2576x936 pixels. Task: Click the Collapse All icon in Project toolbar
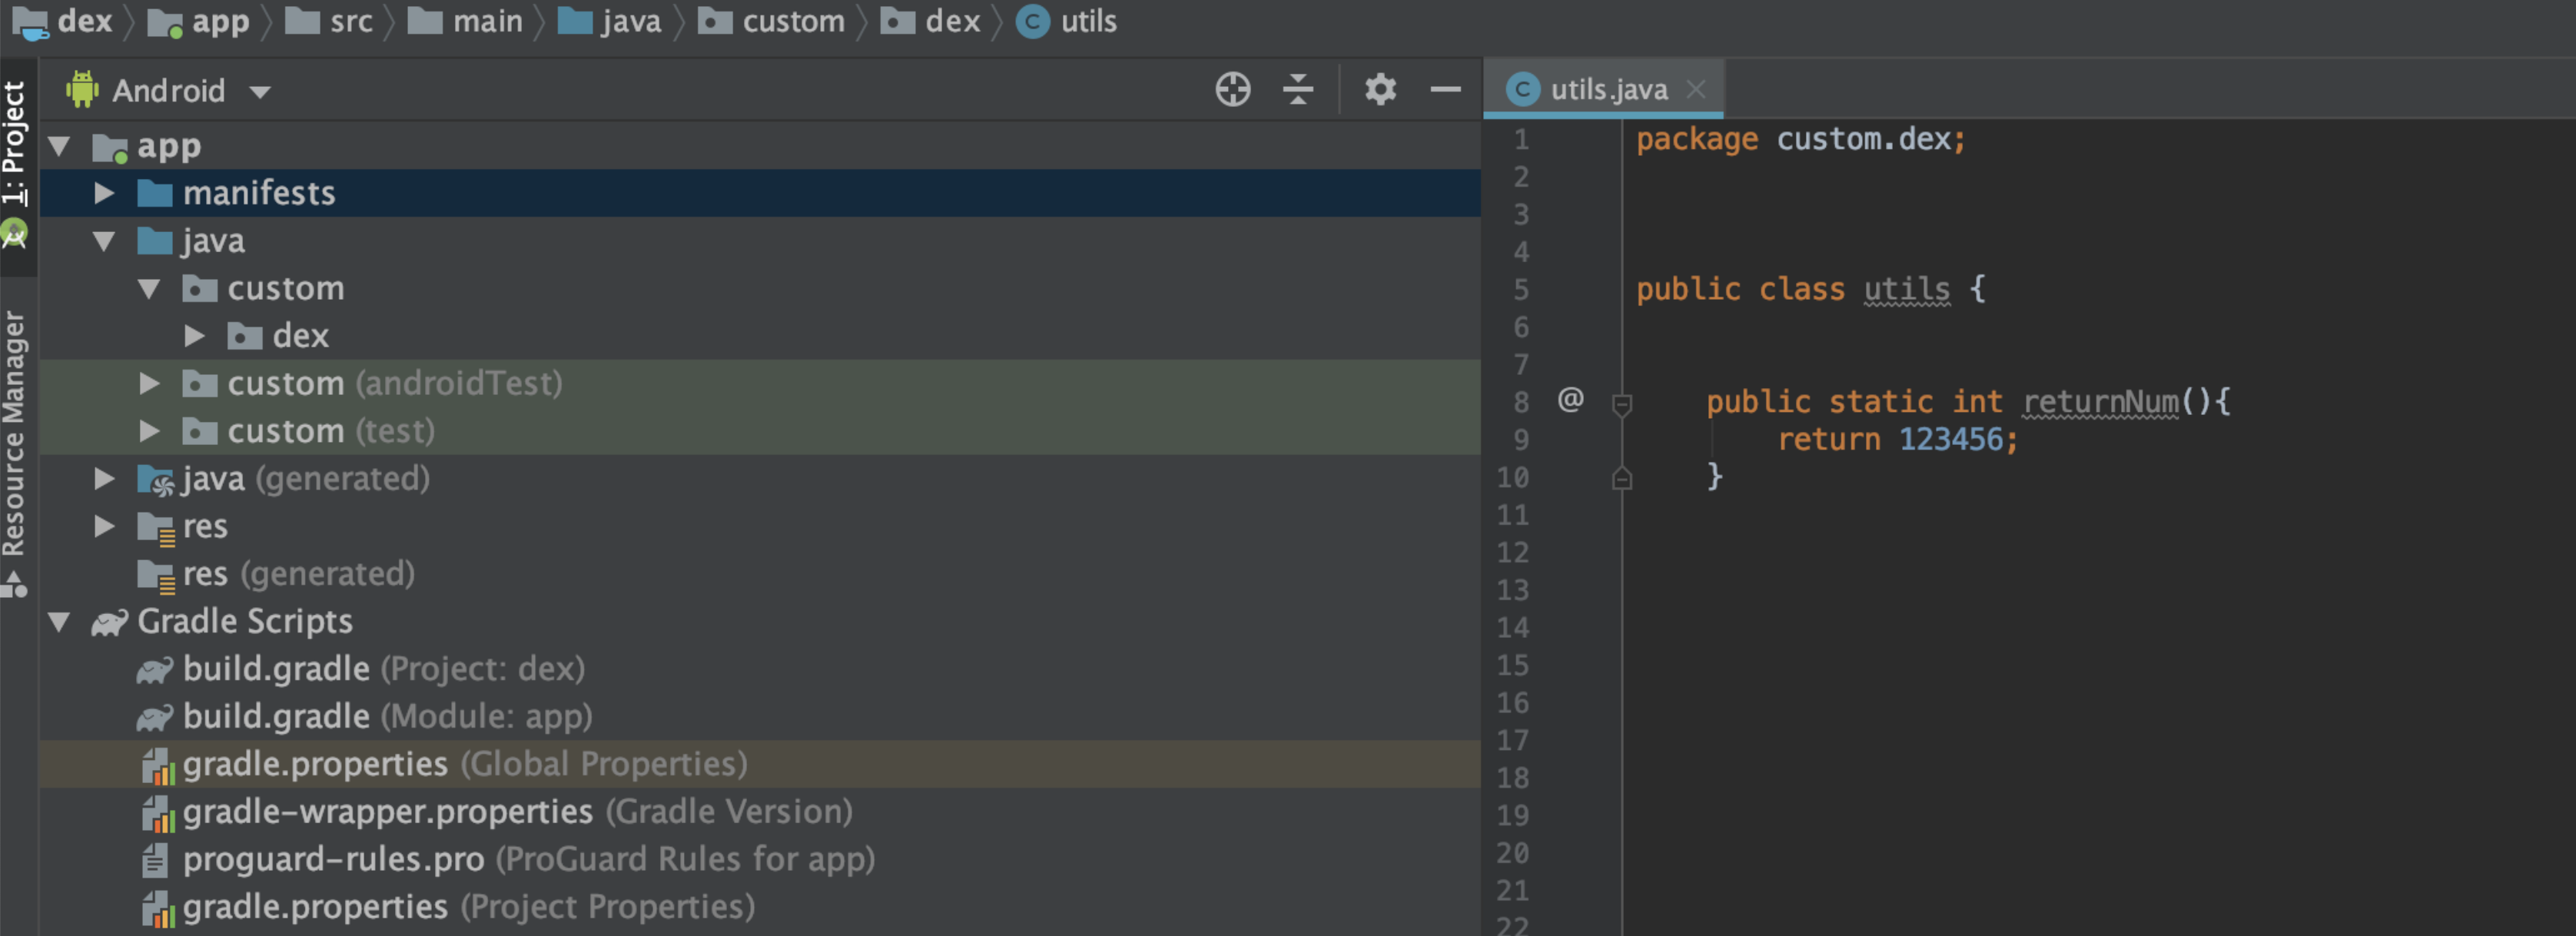[1298, 89]
